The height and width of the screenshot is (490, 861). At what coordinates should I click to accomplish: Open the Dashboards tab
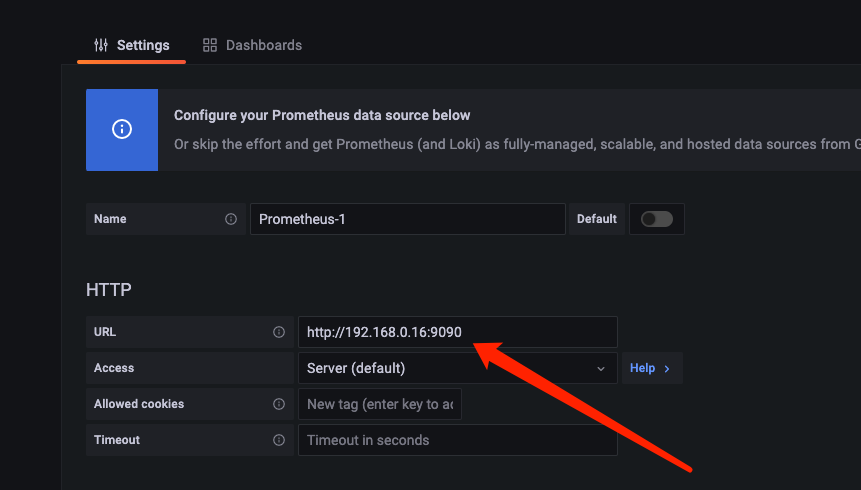(x=252, y=46)
